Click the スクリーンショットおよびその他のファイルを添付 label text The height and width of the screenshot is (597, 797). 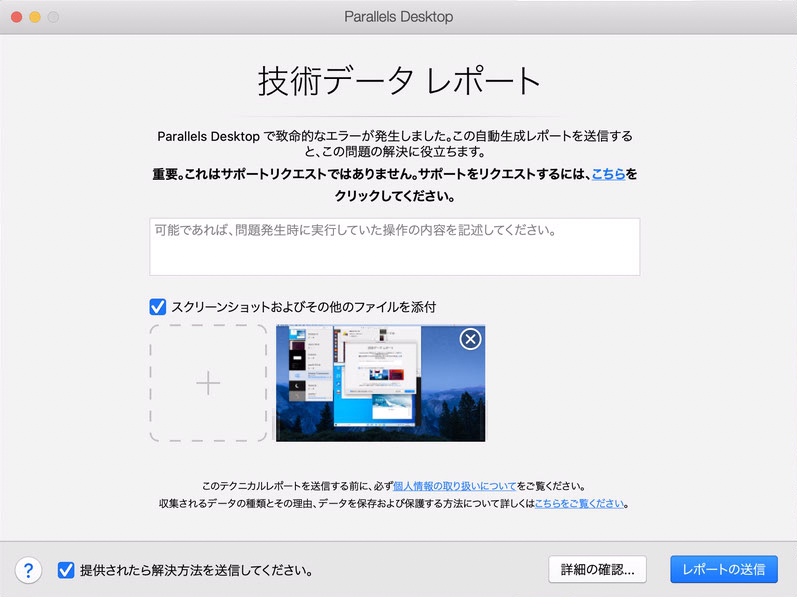point(304,307)
